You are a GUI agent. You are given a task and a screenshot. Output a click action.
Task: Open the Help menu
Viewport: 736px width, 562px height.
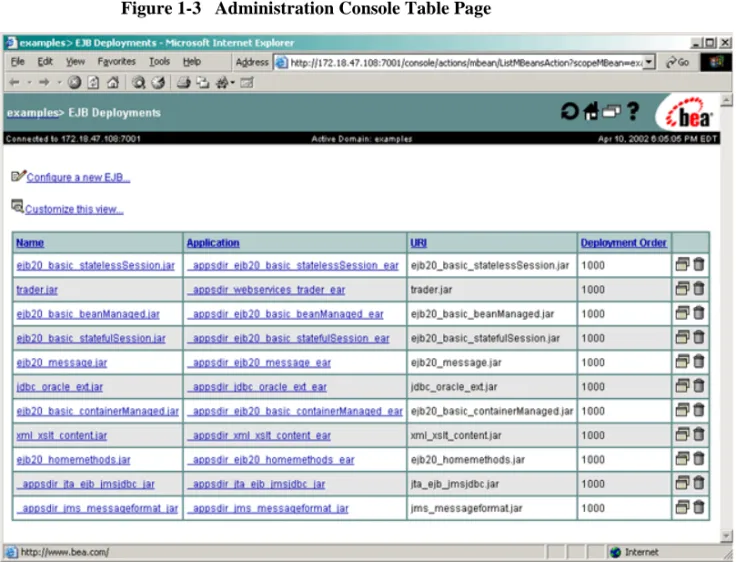pyautogui.click(x=192, y=62)
